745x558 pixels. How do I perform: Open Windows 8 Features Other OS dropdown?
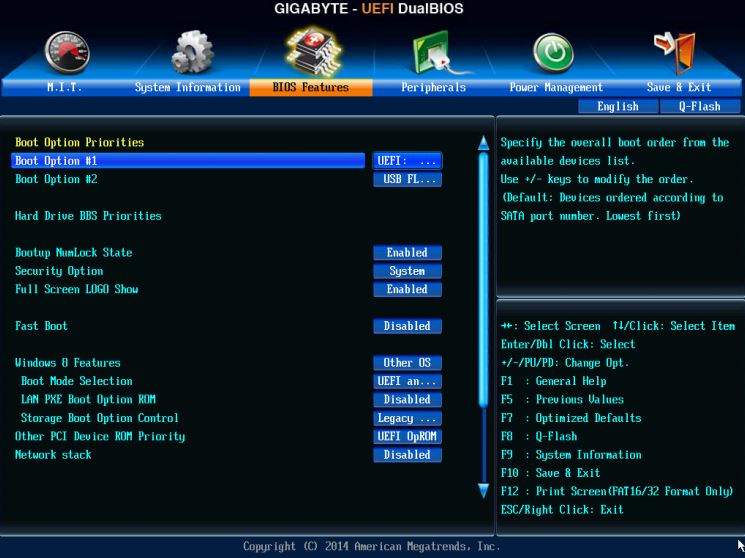pos(407,363)
